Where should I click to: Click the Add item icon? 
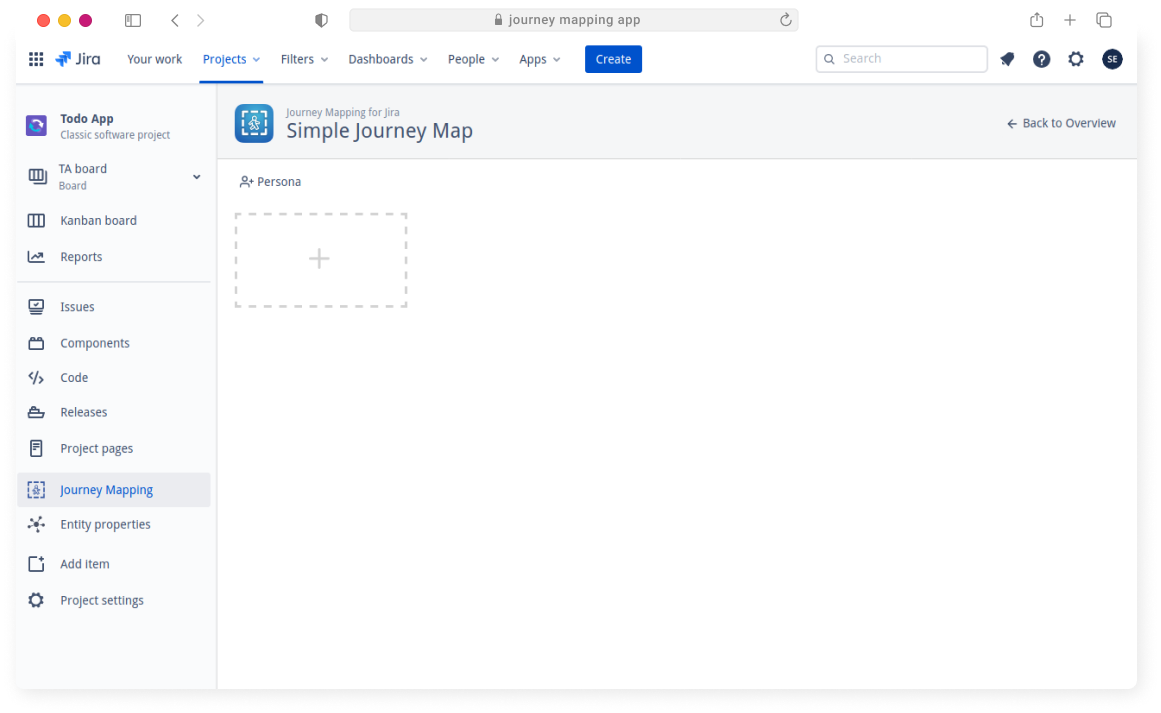[36, 563]
